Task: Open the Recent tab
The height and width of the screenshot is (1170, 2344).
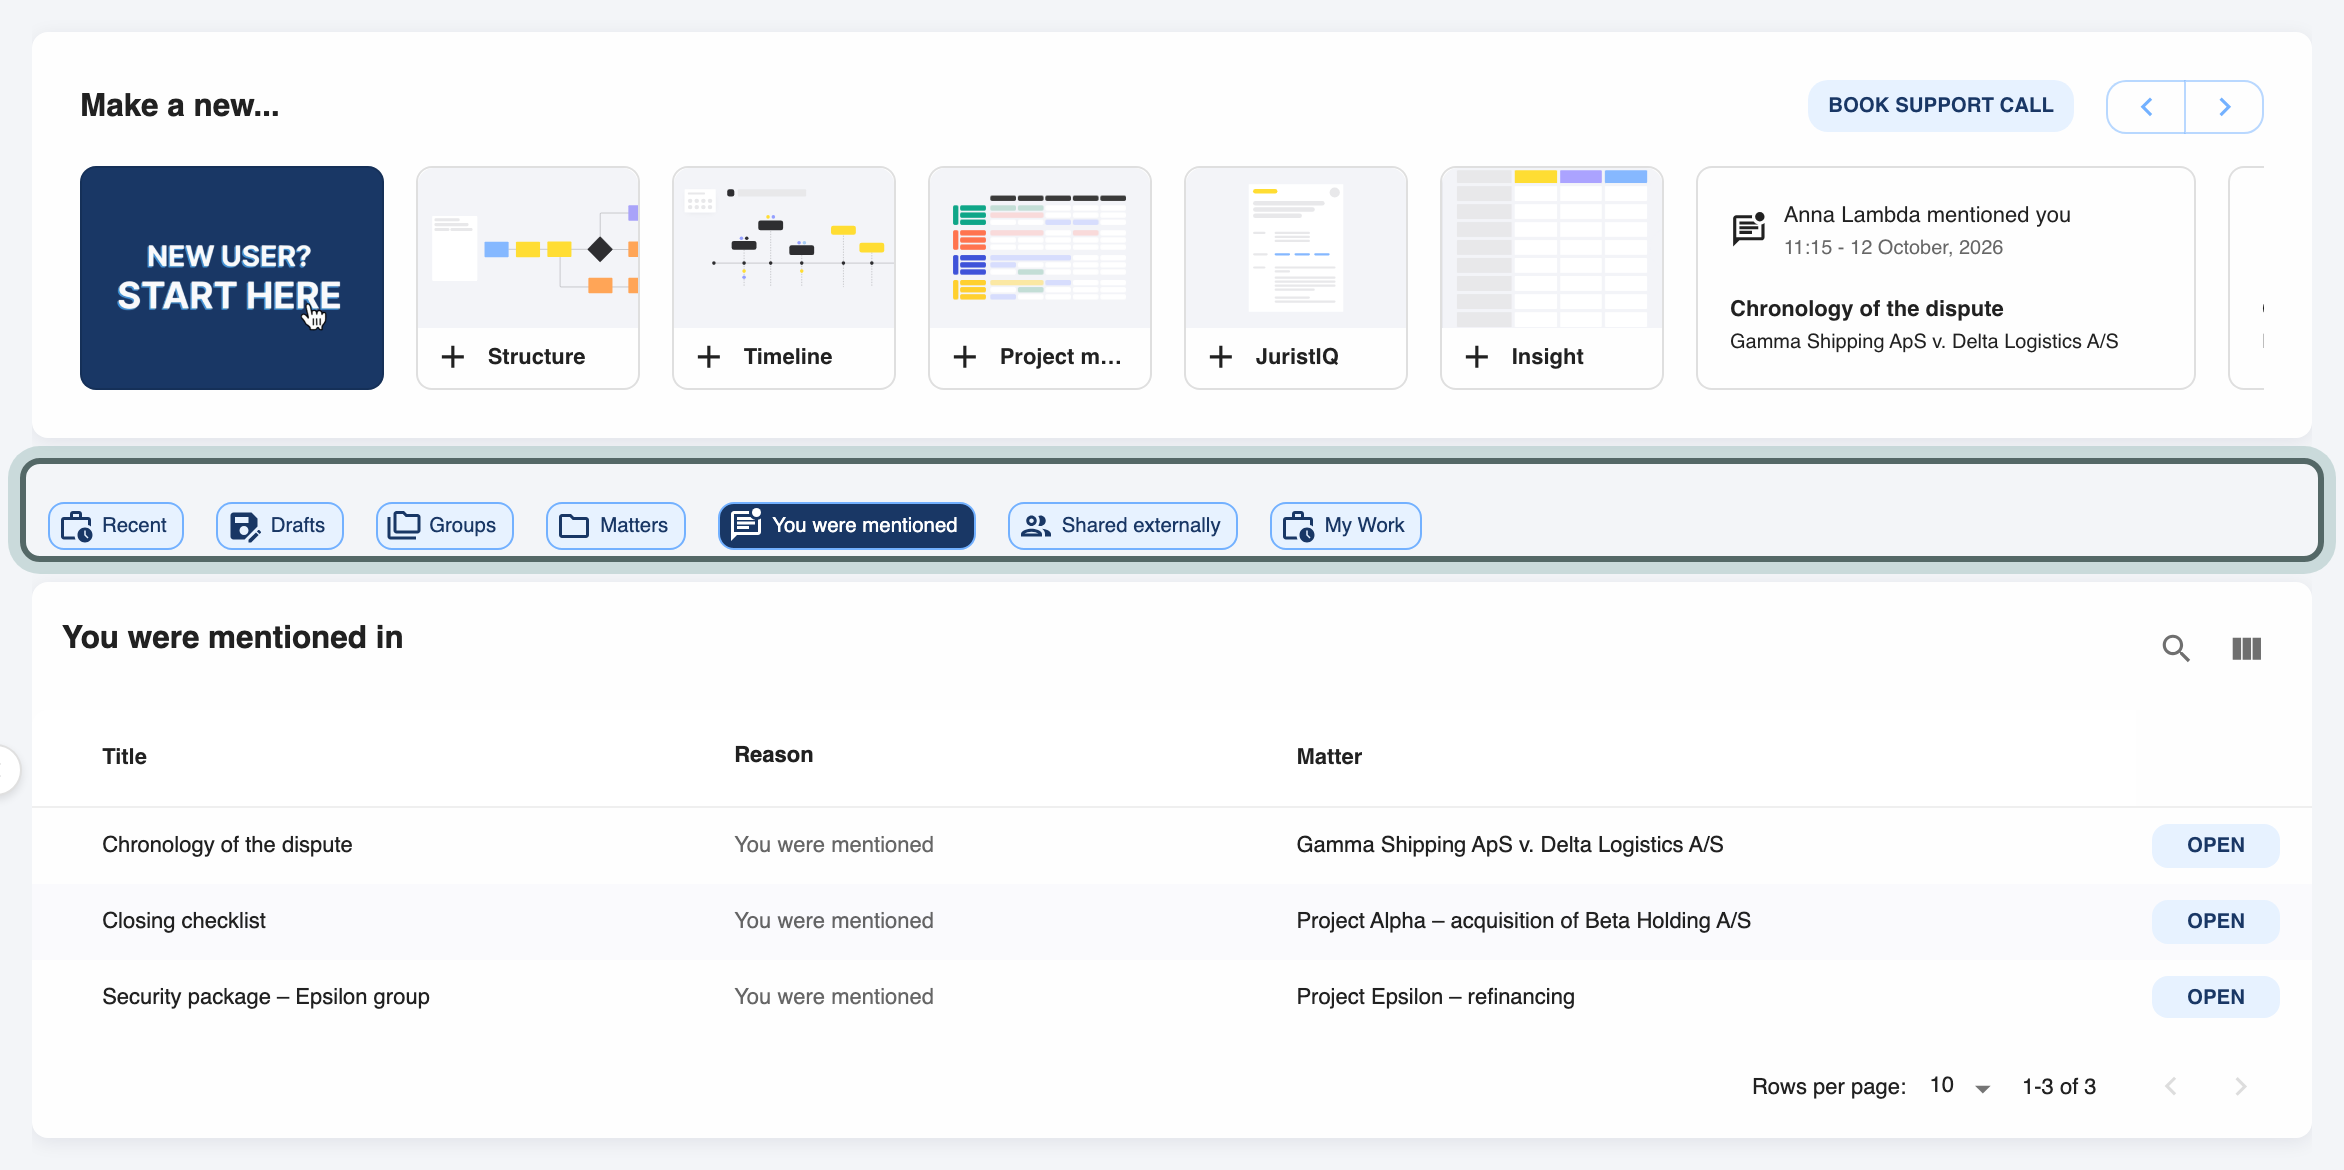Action: [x=116, y=526]
